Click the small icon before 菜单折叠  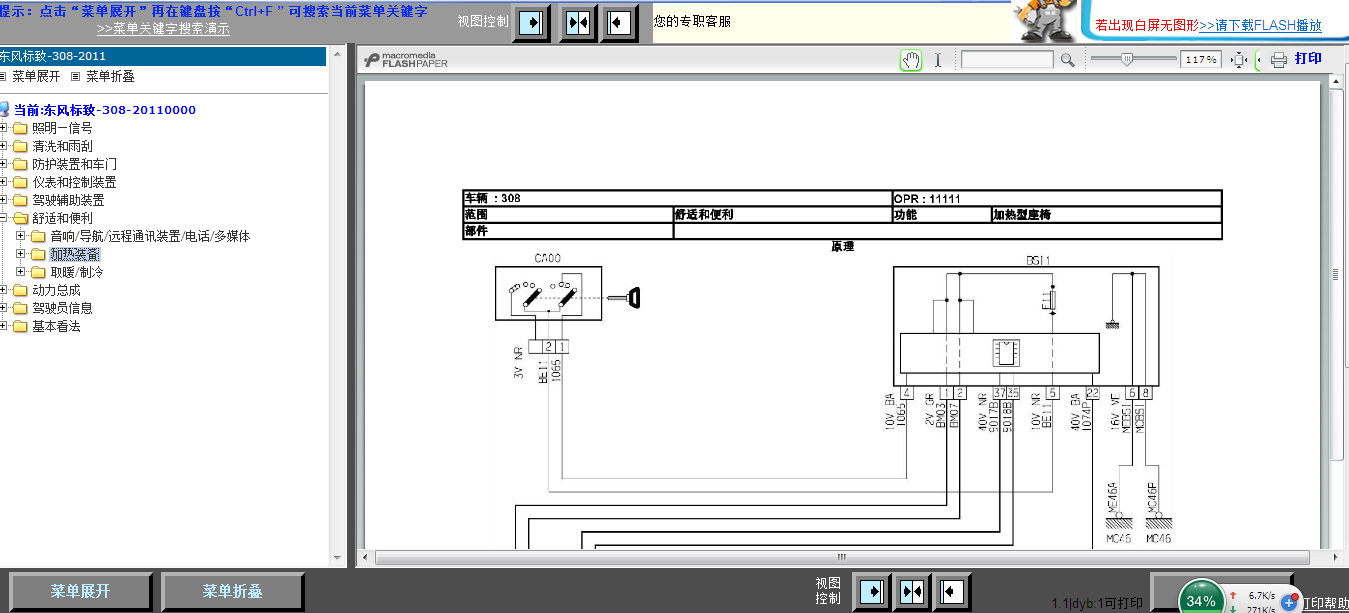point(75,76)
